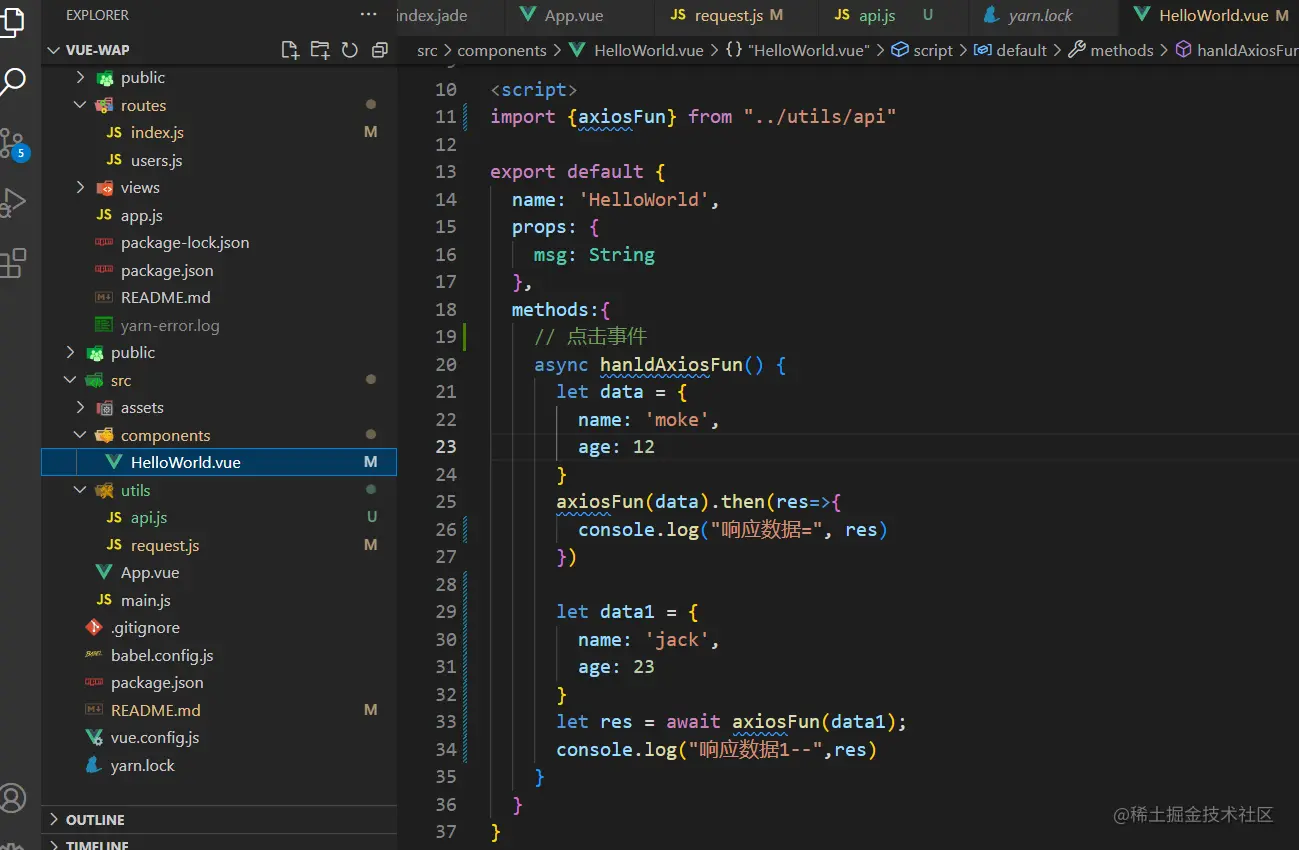Viewport: 1299px width, 850px height.
Task: Click the methods breadcrumb segment
Action: pyautogui.click(x=1121, y=50)
